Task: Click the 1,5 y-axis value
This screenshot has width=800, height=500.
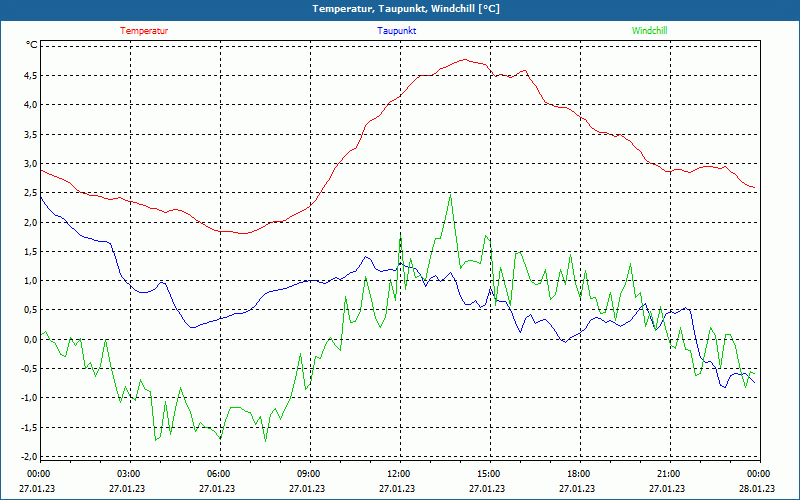Action: point(31,251)
